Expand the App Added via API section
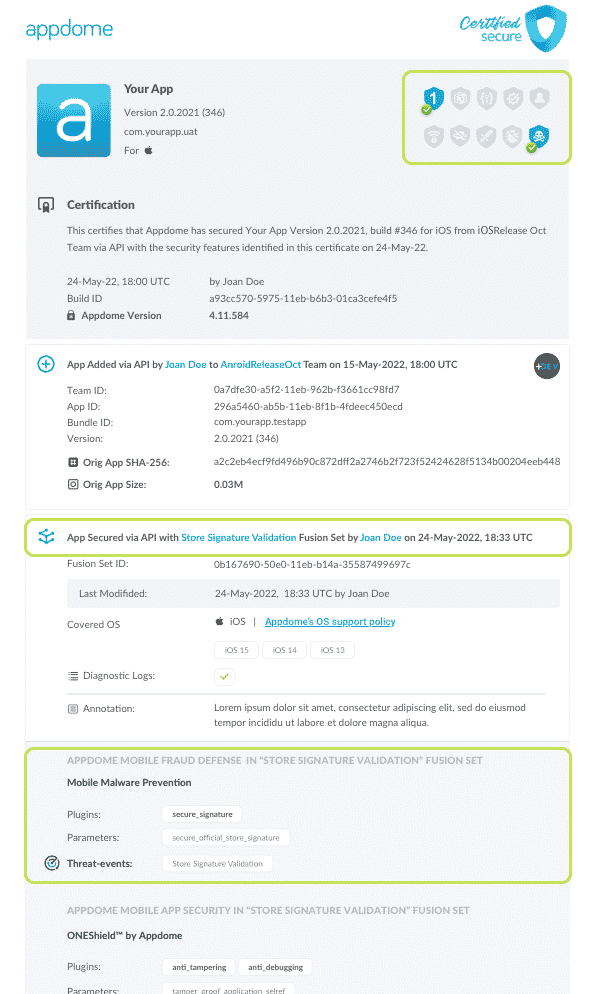 tap(45, 365)
